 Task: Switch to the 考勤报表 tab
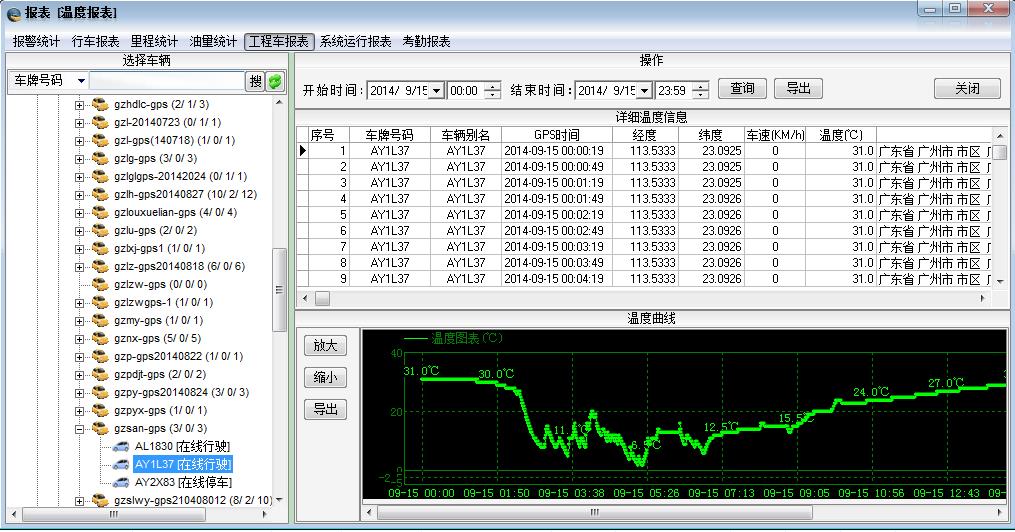click(427, 42)
